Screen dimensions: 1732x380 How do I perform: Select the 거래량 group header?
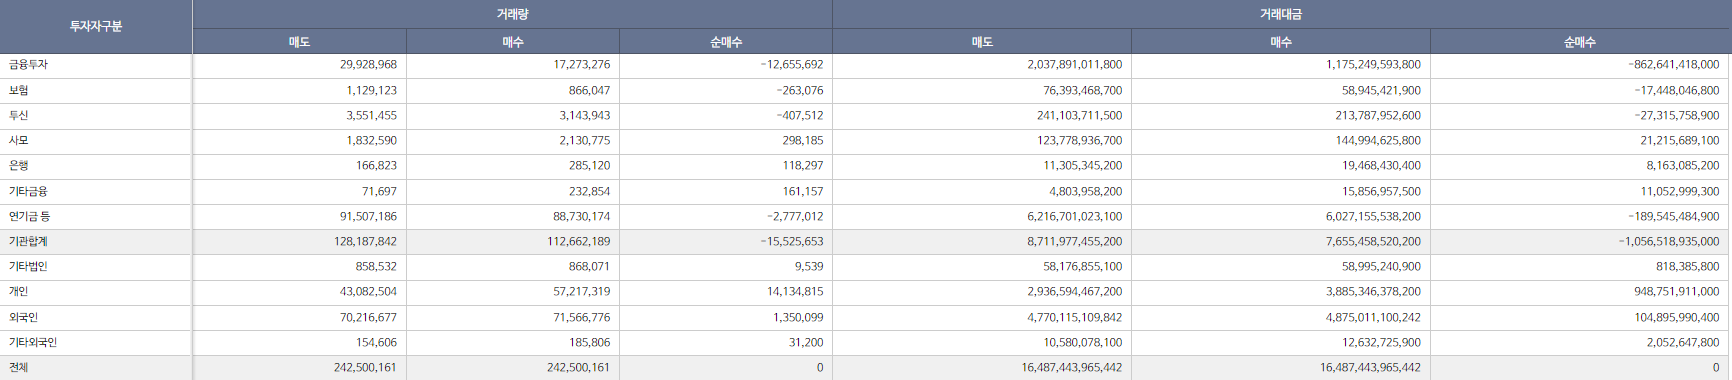click(512, 14)
